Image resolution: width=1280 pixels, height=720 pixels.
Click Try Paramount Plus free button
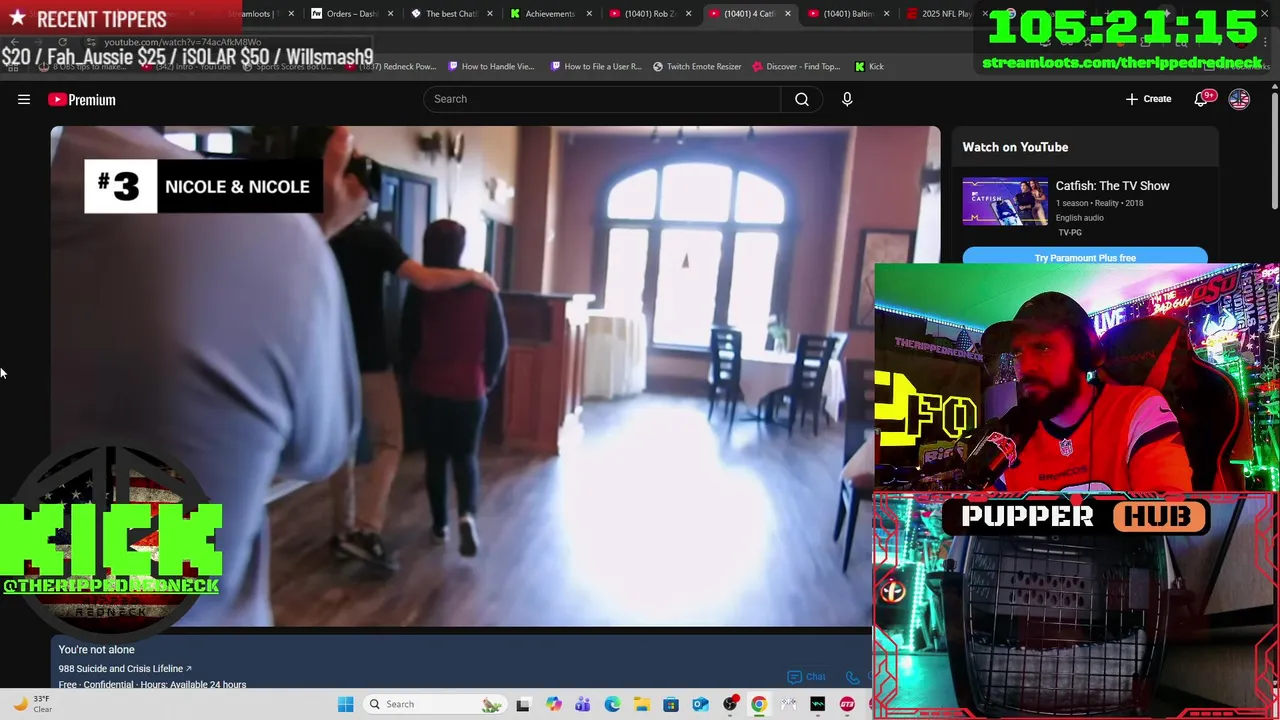pos(1085,257)
